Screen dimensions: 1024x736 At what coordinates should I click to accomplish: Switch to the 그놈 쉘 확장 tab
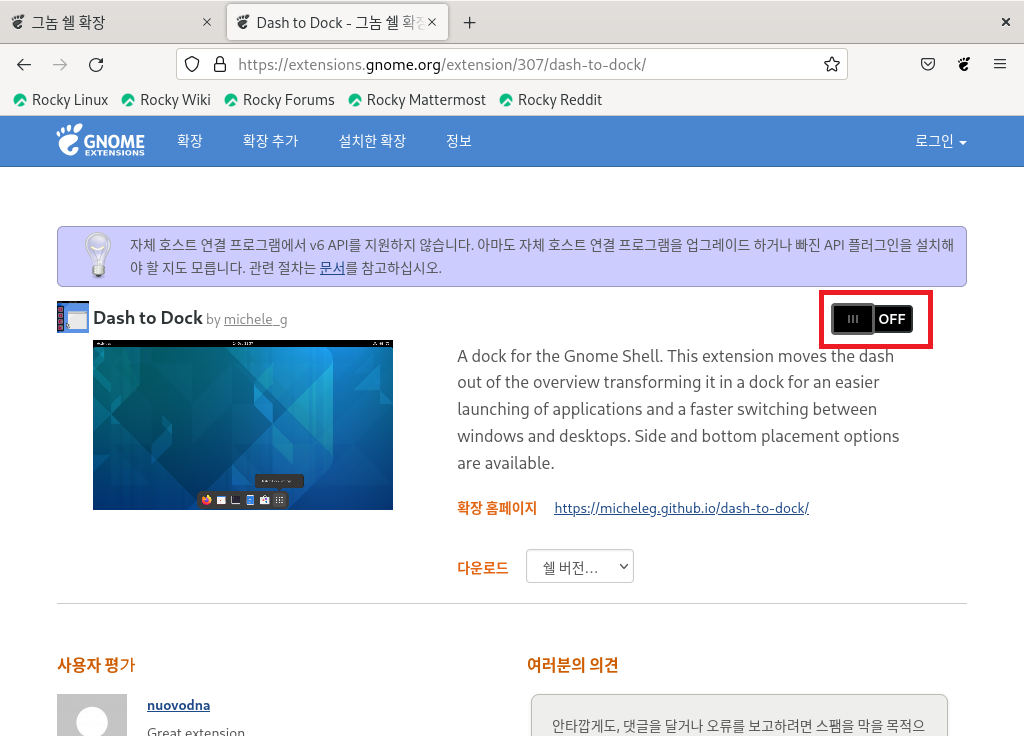111,23
